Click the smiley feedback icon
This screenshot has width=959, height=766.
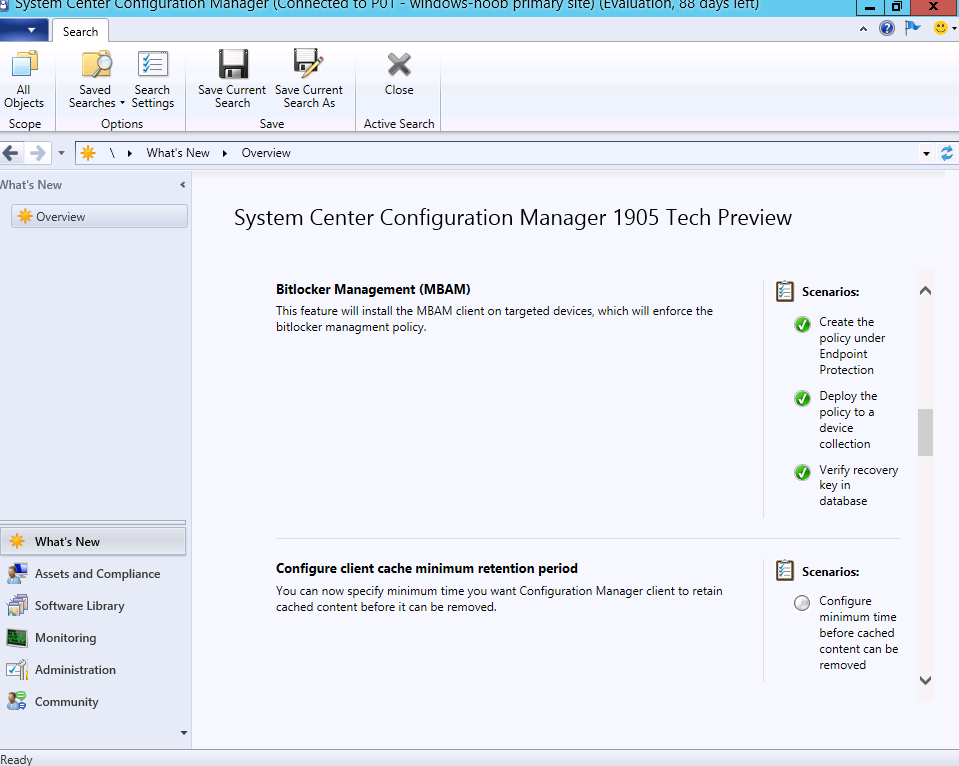tap(941, 28)
